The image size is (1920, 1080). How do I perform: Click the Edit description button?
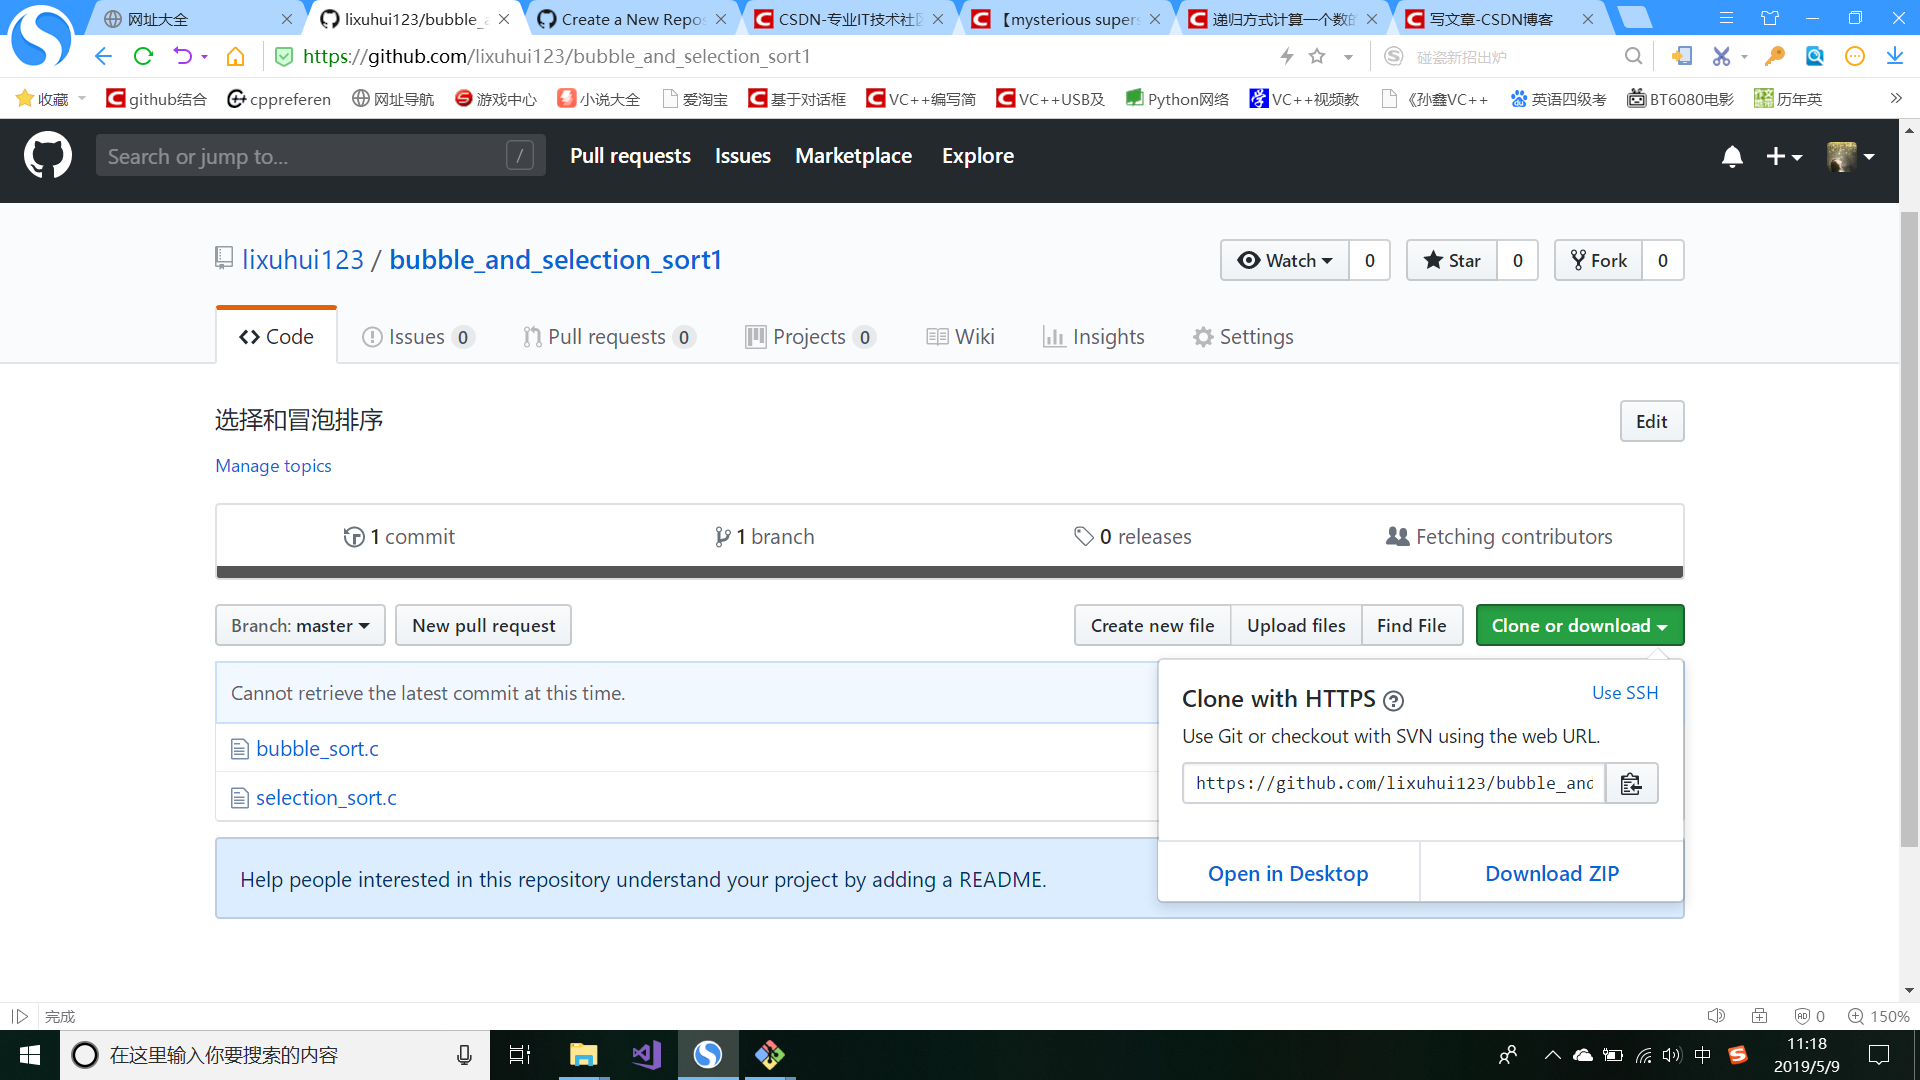(1651, 421)
